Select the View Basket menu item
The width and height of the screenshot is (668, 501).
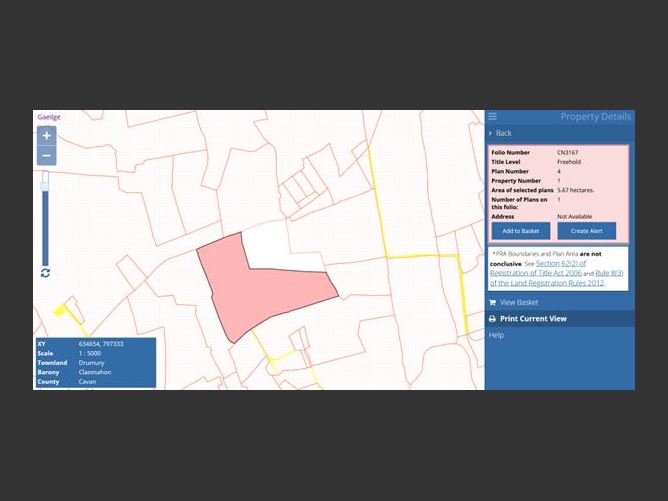coord(519,302)
